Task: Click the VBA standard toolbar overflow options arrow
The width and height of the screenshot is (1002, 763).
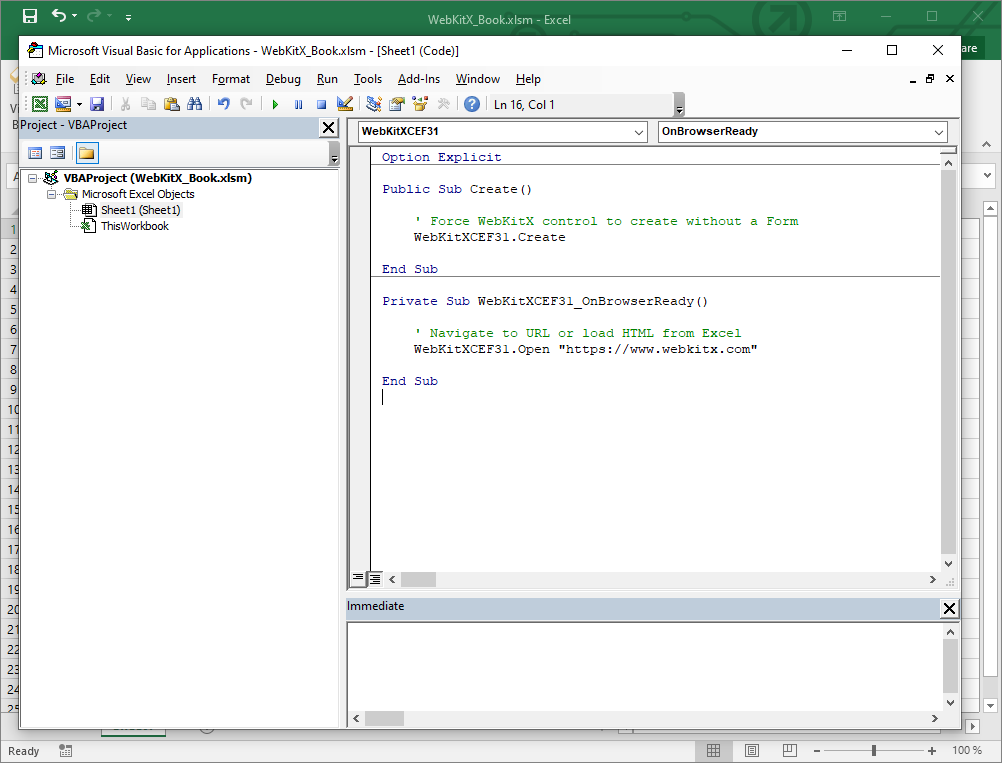Action: pyautogui.click(x=679, y=105)
